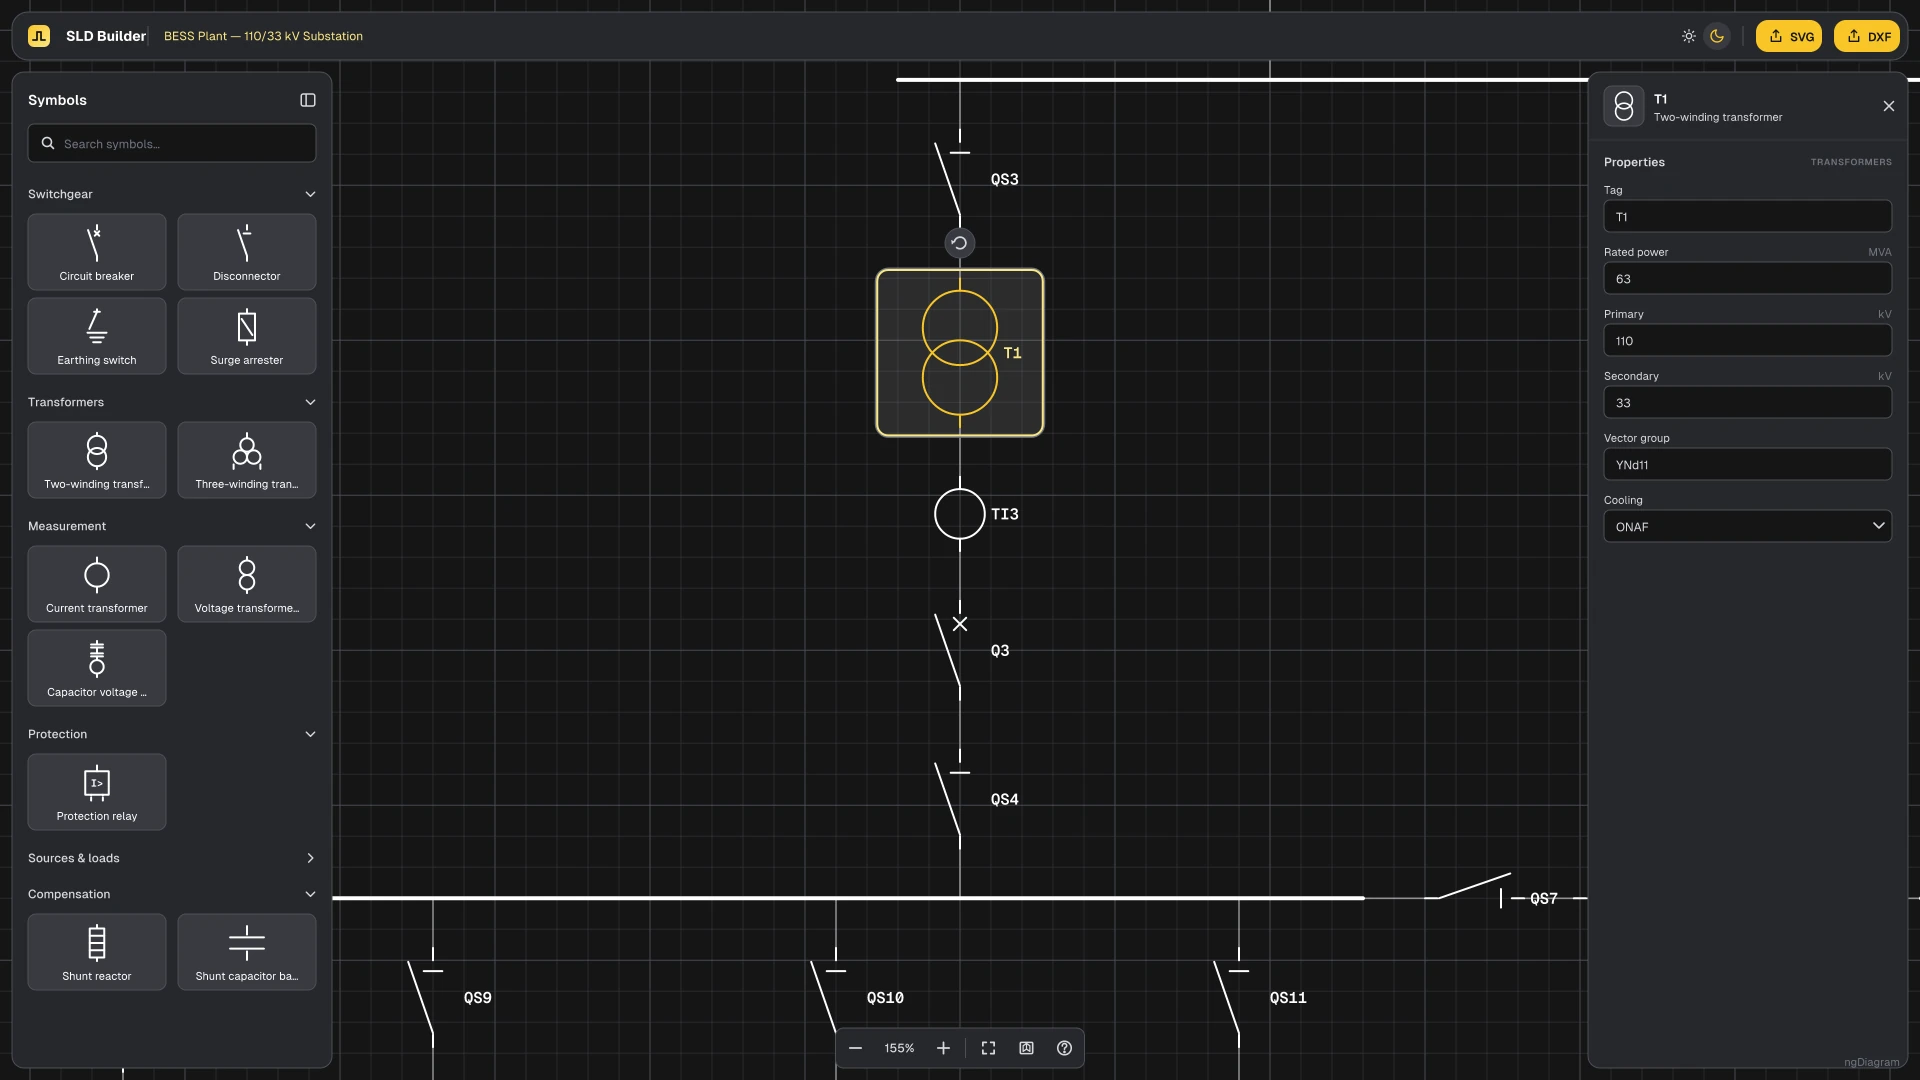The height and width of the screenshot is (1080, 1920).
Task: Select the Voltage transformer symbol
Action: click(247, 584)
